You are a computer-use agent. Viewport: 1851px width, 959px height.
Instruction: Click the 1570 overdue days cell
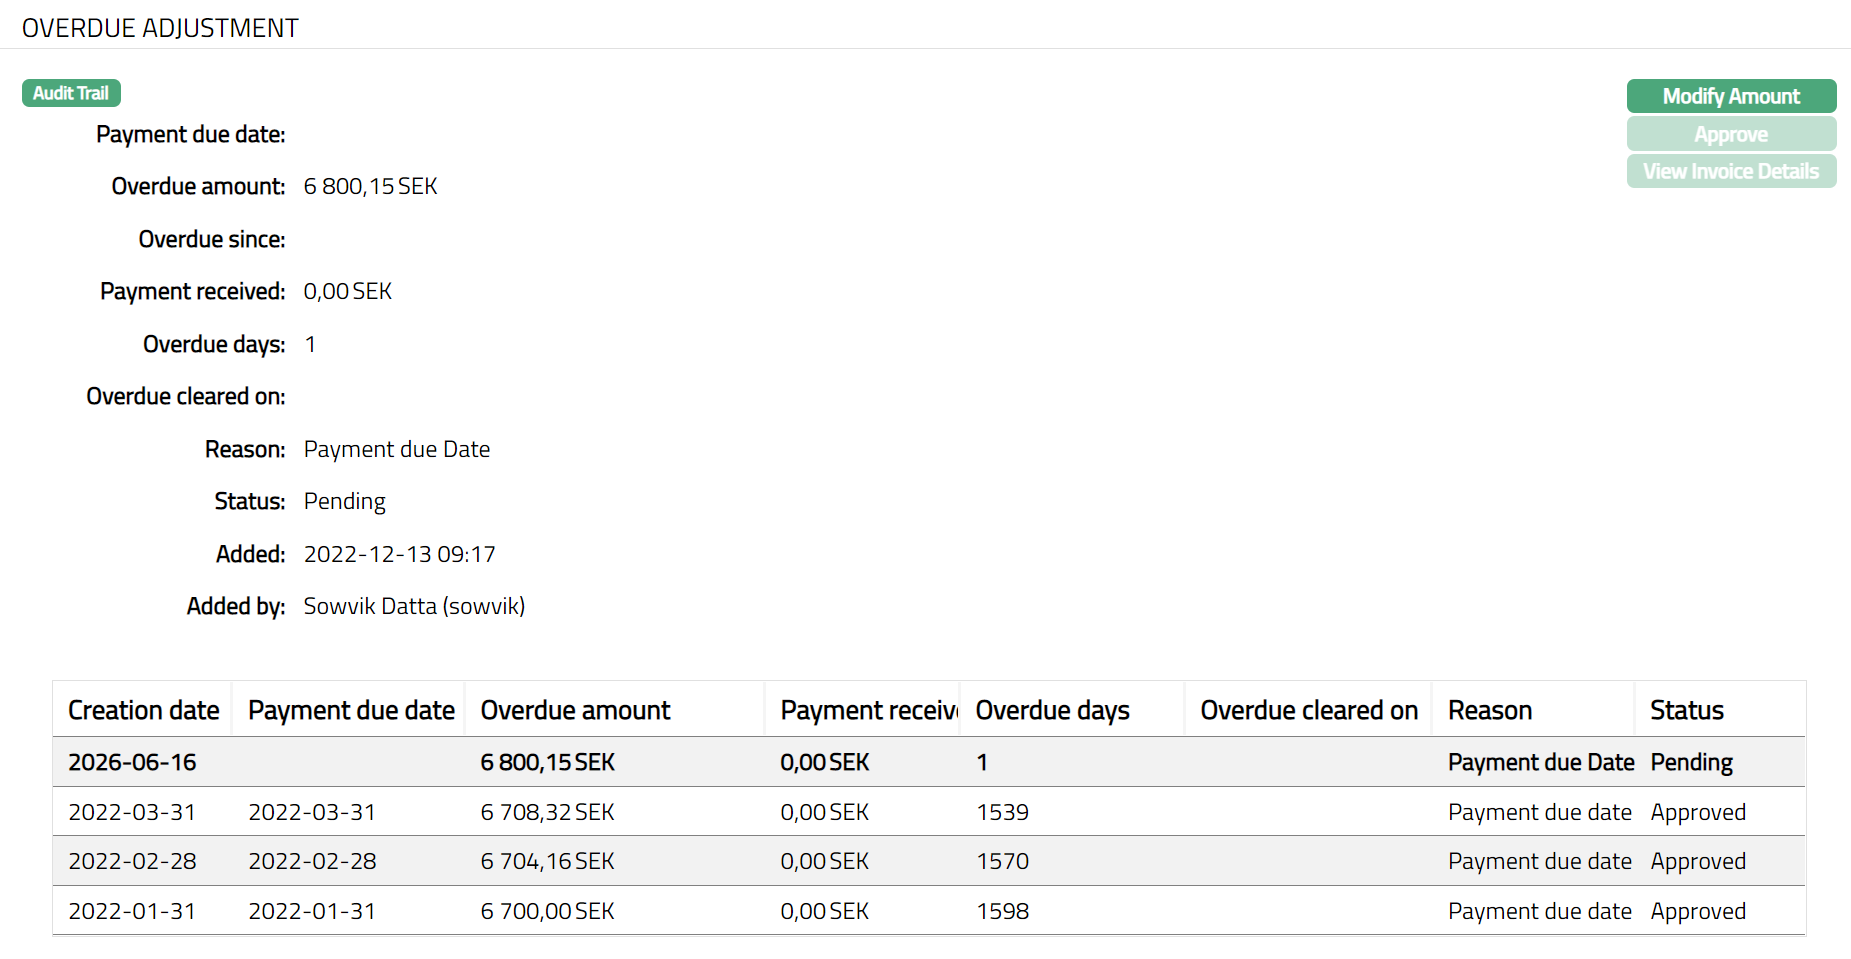coord(1002,861)
